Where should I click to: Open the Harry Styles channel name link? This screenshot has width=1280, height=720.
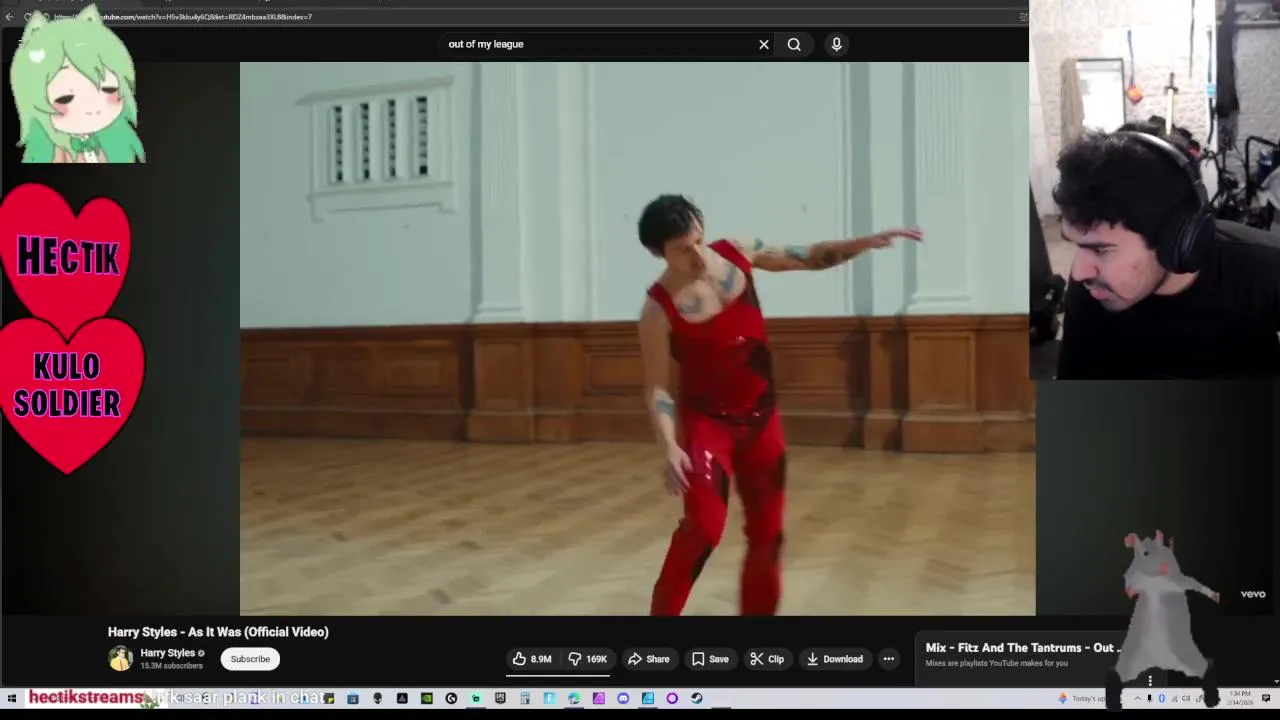[x=167, y=653]
